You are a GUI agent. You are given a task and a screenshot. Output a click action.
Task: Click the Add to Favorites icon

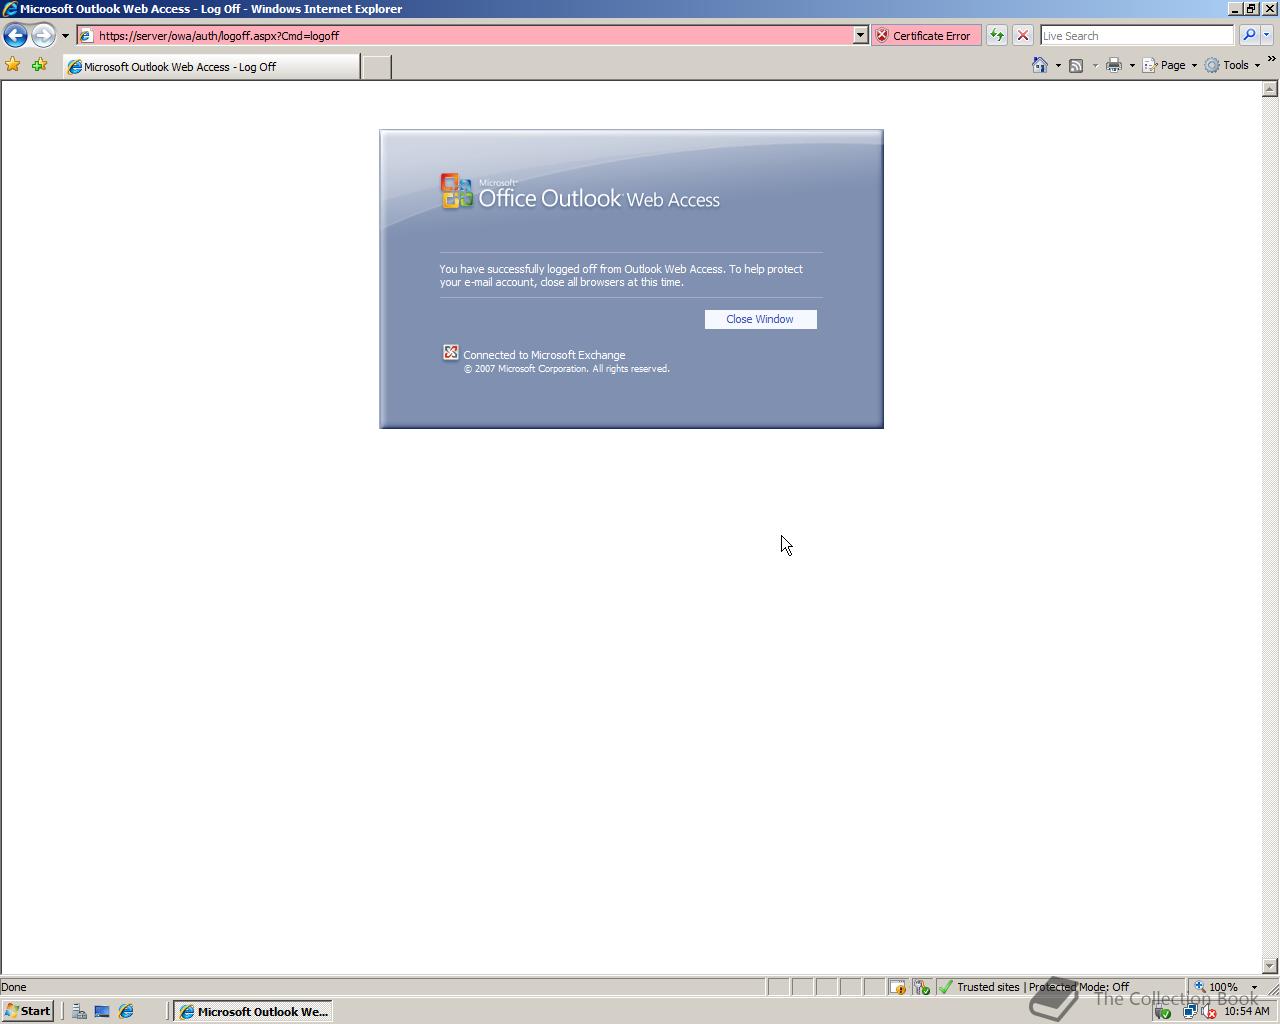39,65
